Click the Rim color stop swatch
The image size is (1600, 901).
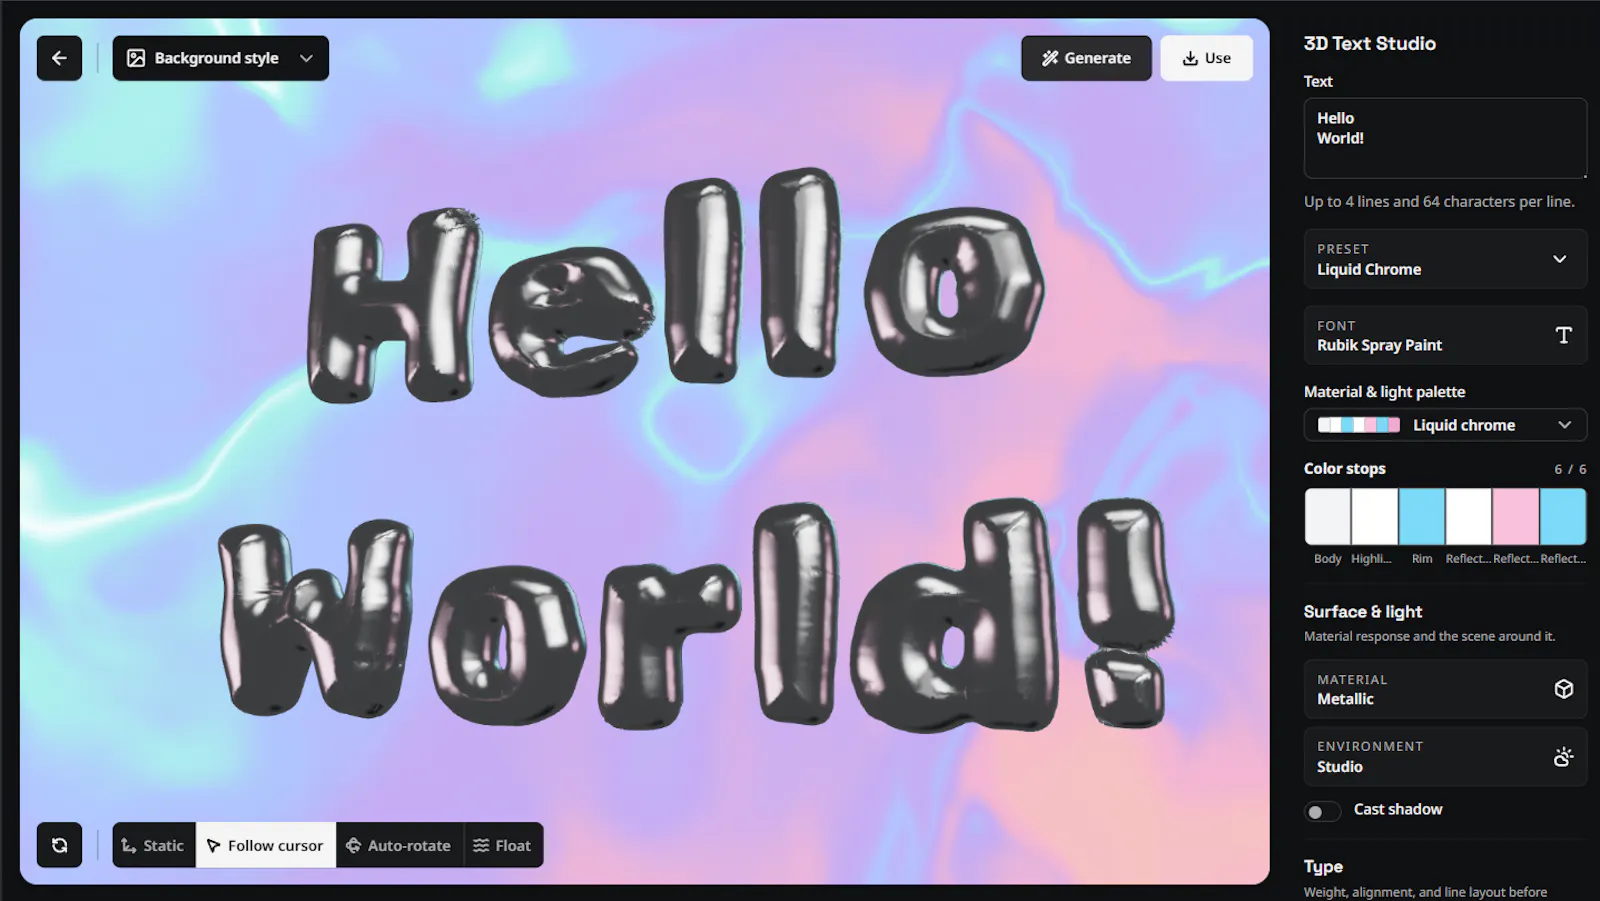click(x=1422, y=516)
